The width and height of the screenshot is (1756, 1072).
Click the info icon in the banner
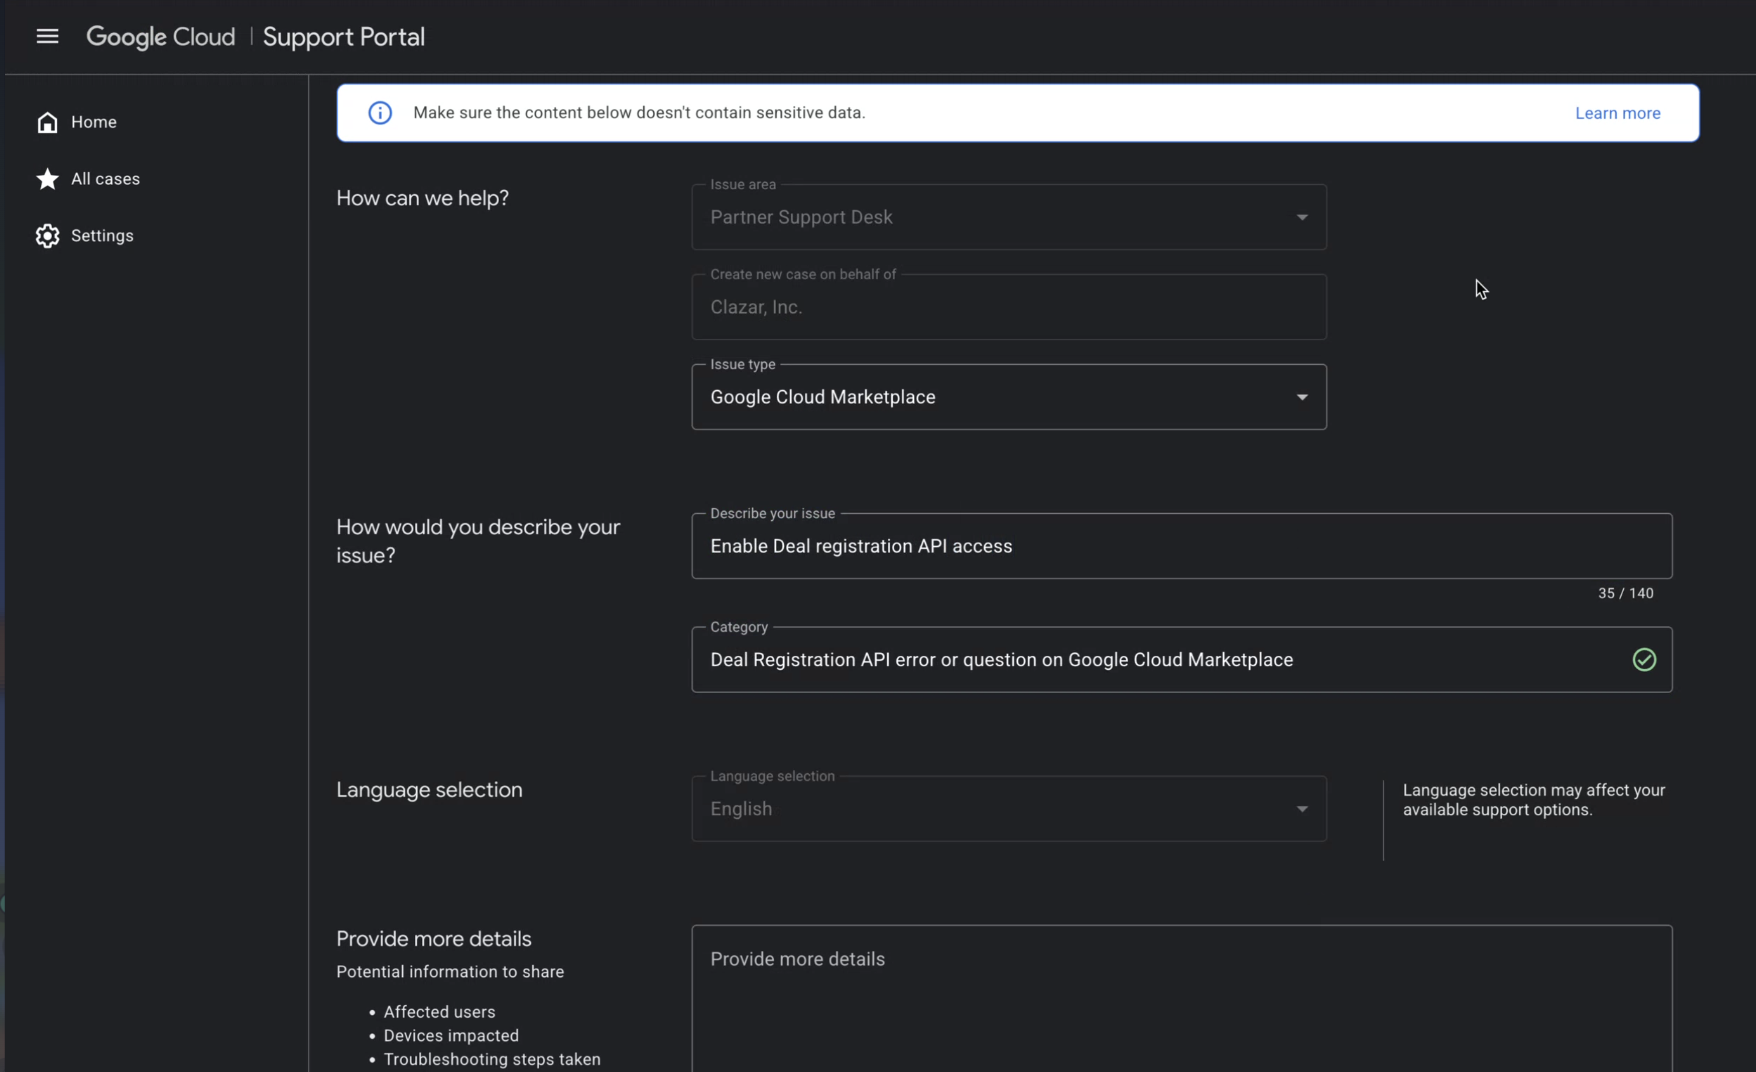click(x=380, y=113)
